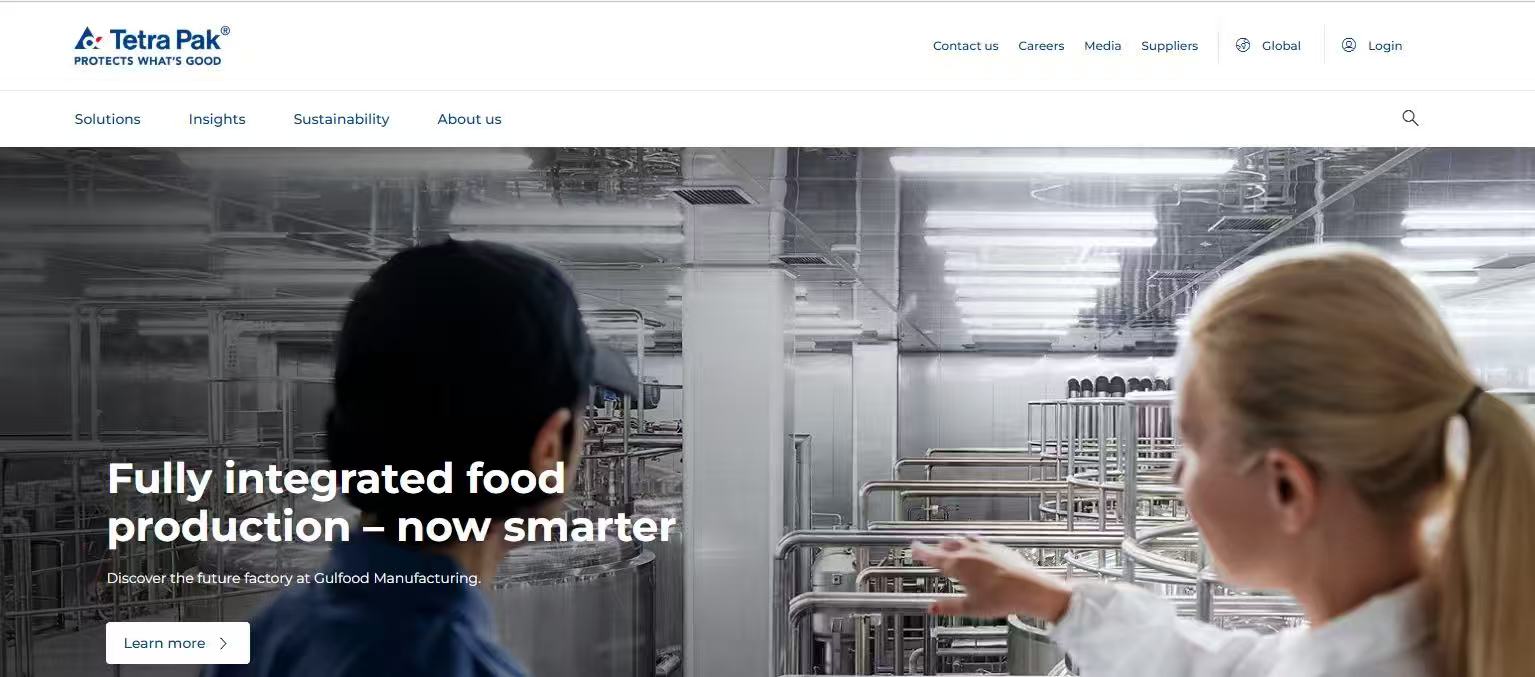Visit the Suppliers page

click(x=1169, y=46)
